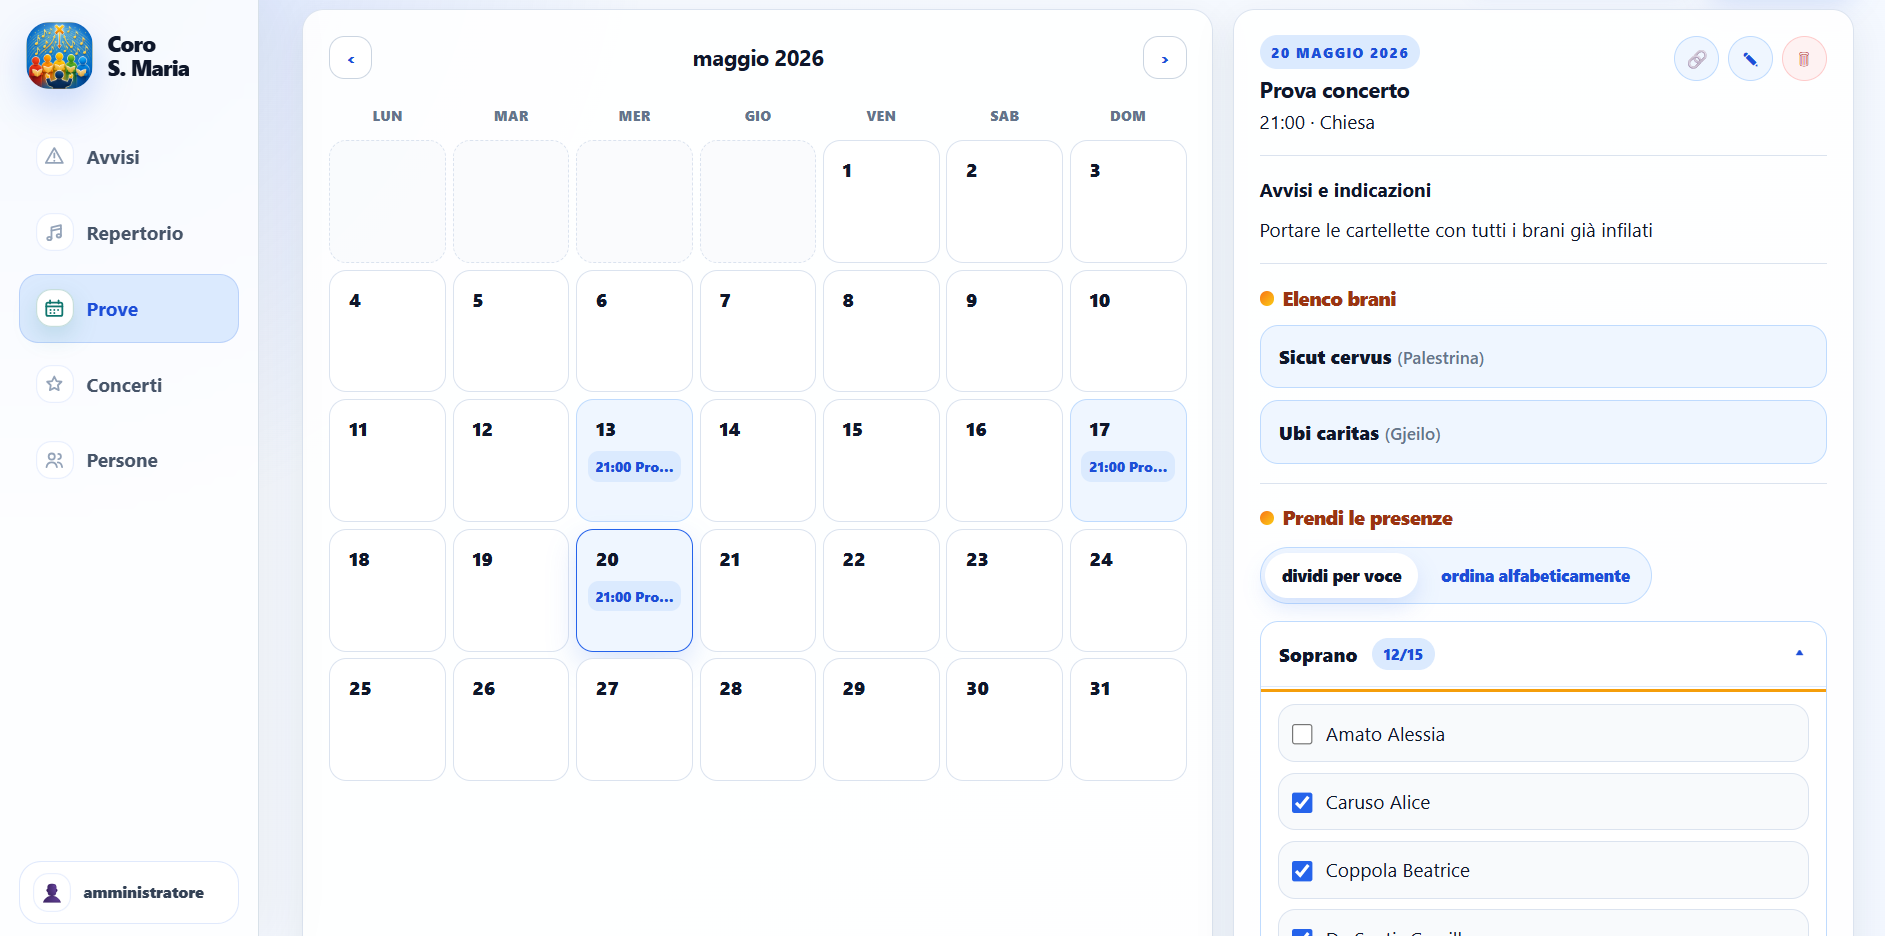Click the 'maggio 2026' month title
This screenshot has width=1885, height=936.
pyautogui.click(x=758, y=59)
